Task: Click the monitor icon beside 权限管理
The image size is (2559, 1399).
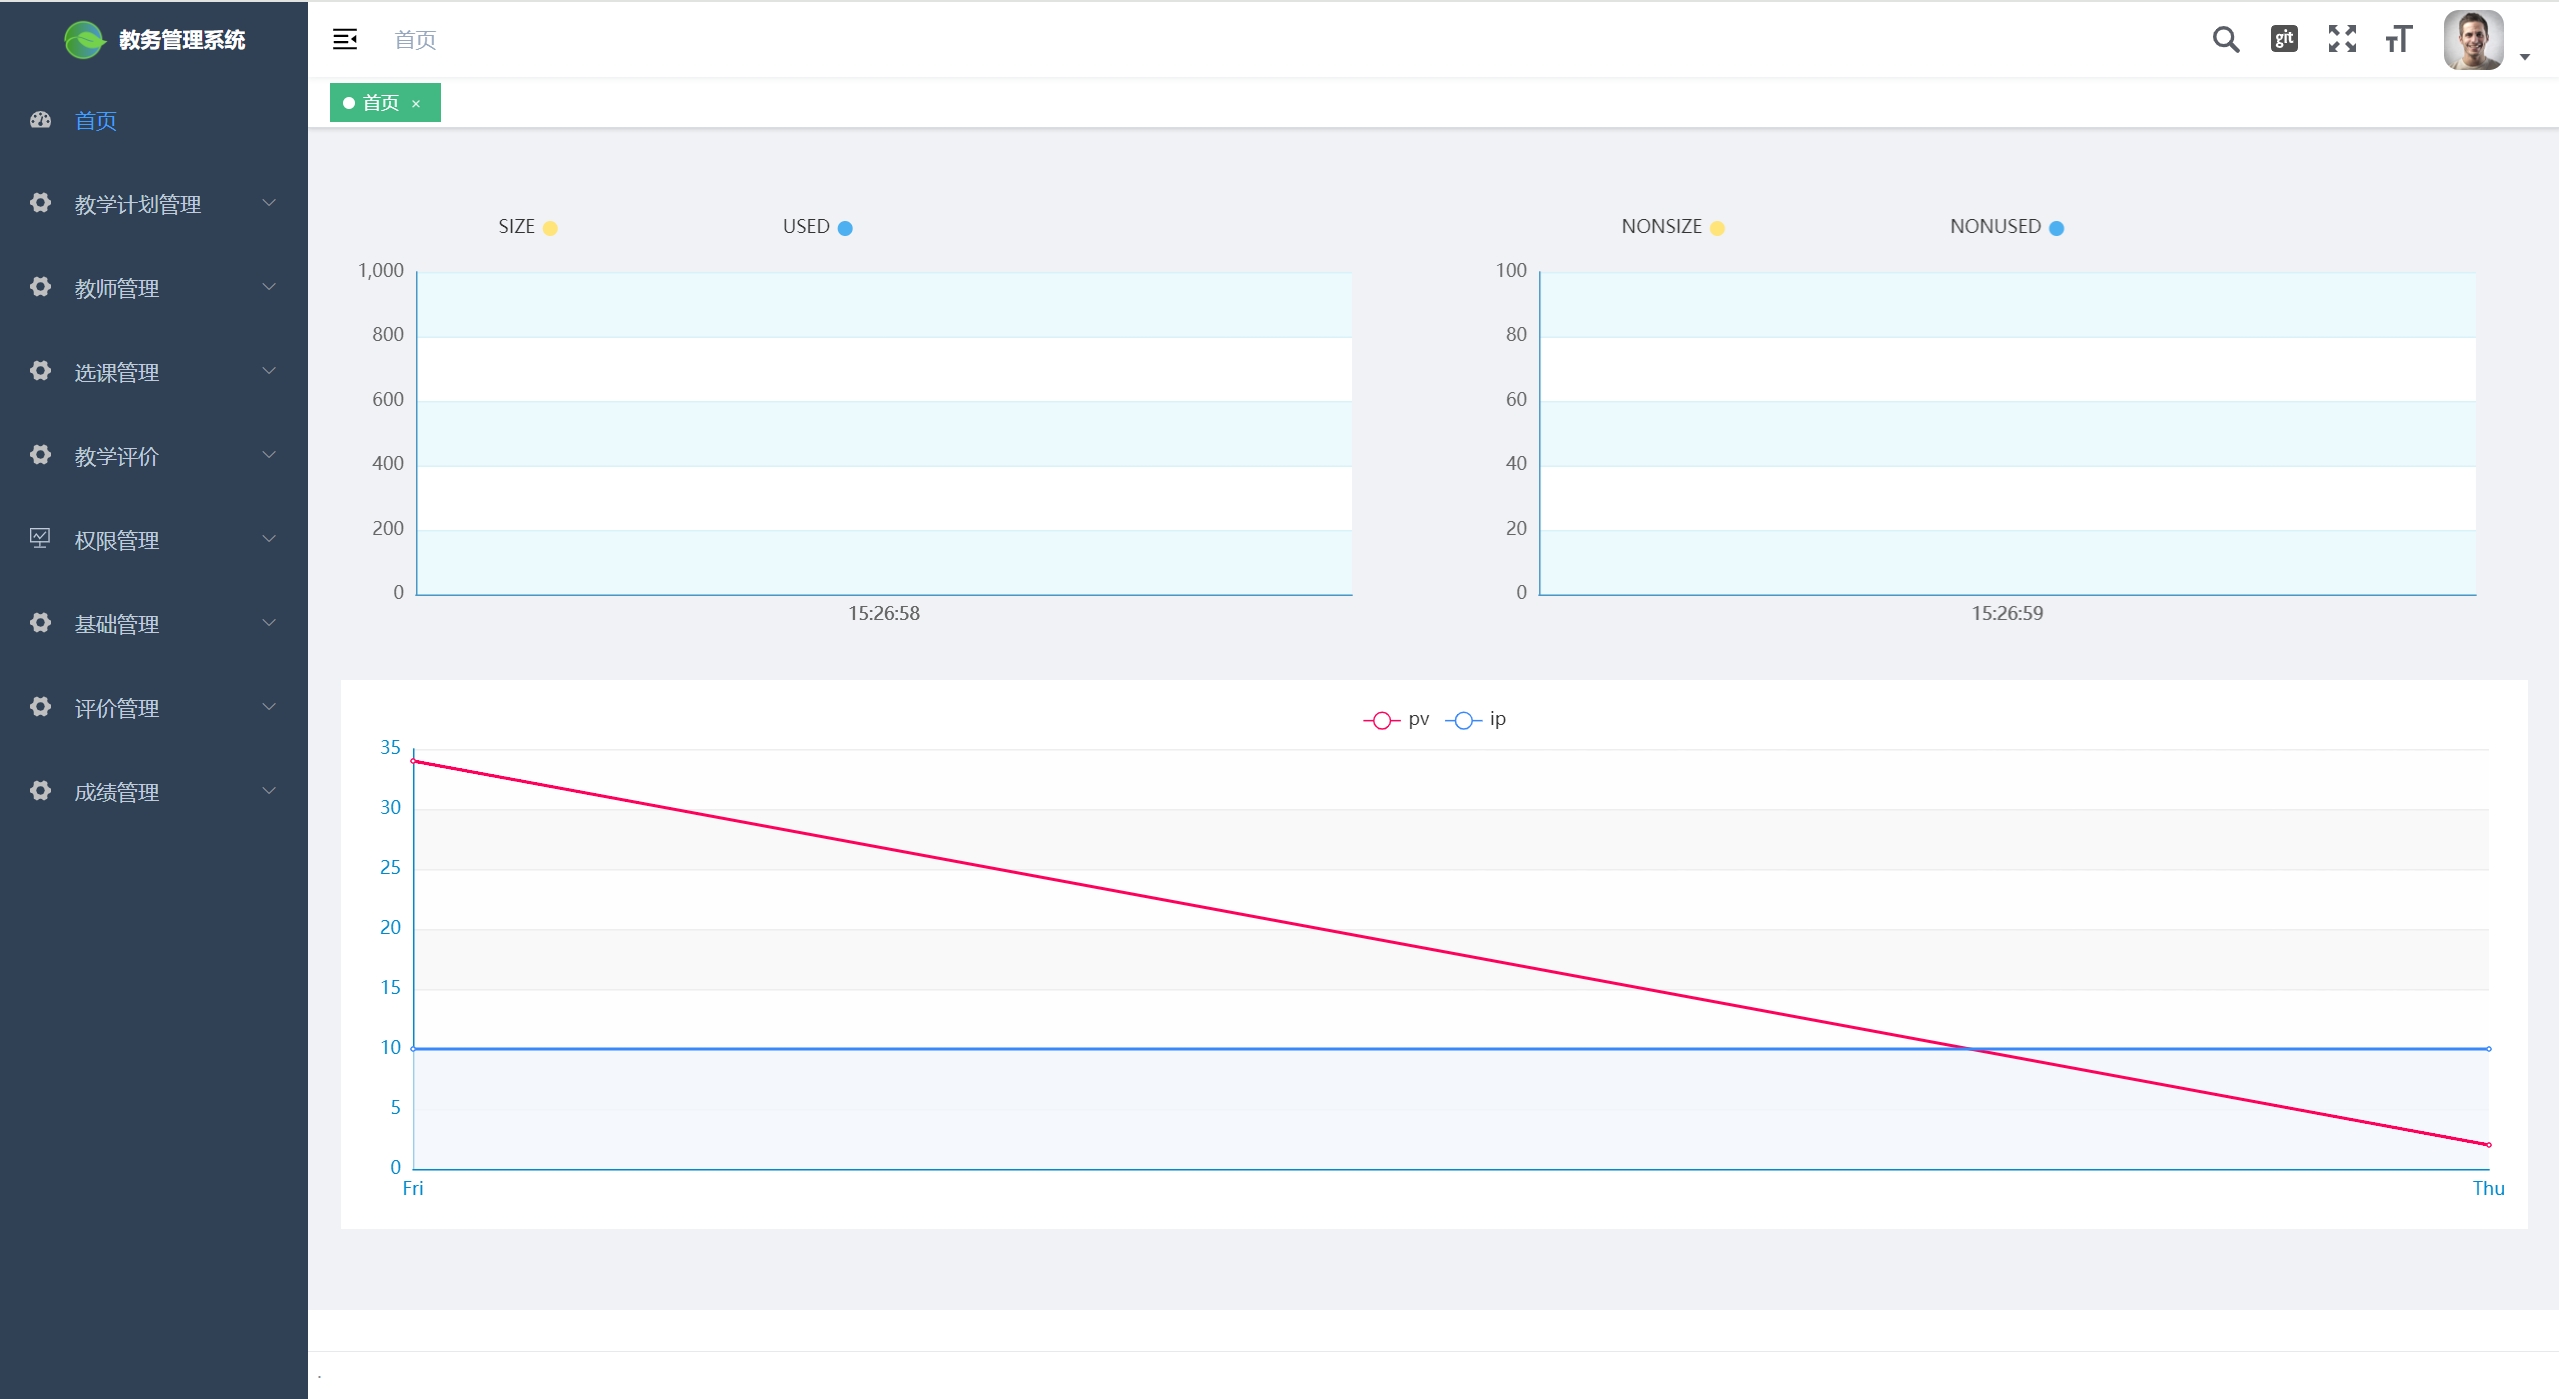Action: click(40, 539)
